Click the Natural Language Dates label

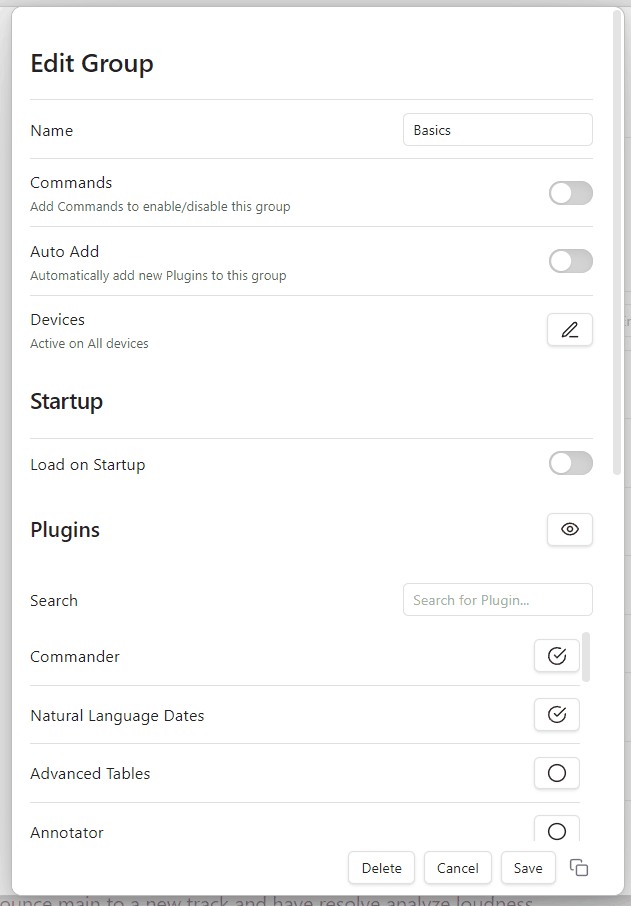click(x=117, y=716)
